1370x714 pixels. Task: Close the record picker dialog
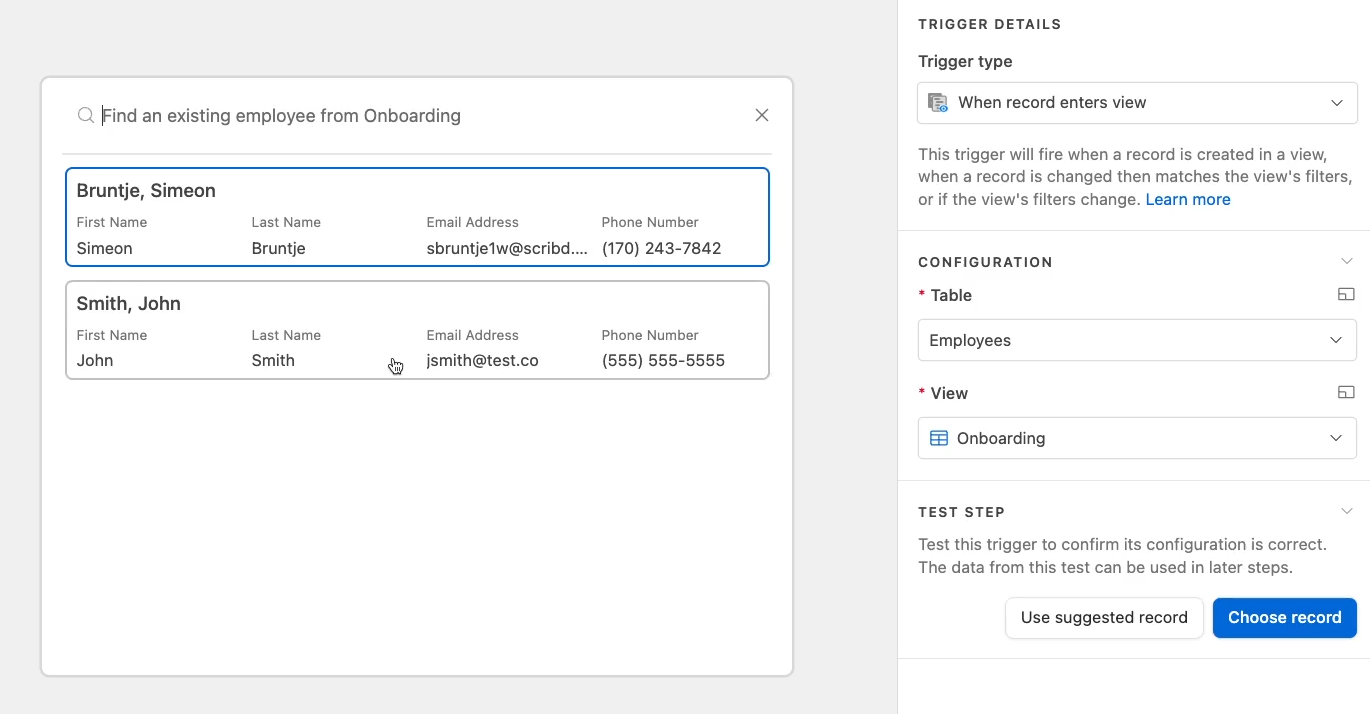762,116
